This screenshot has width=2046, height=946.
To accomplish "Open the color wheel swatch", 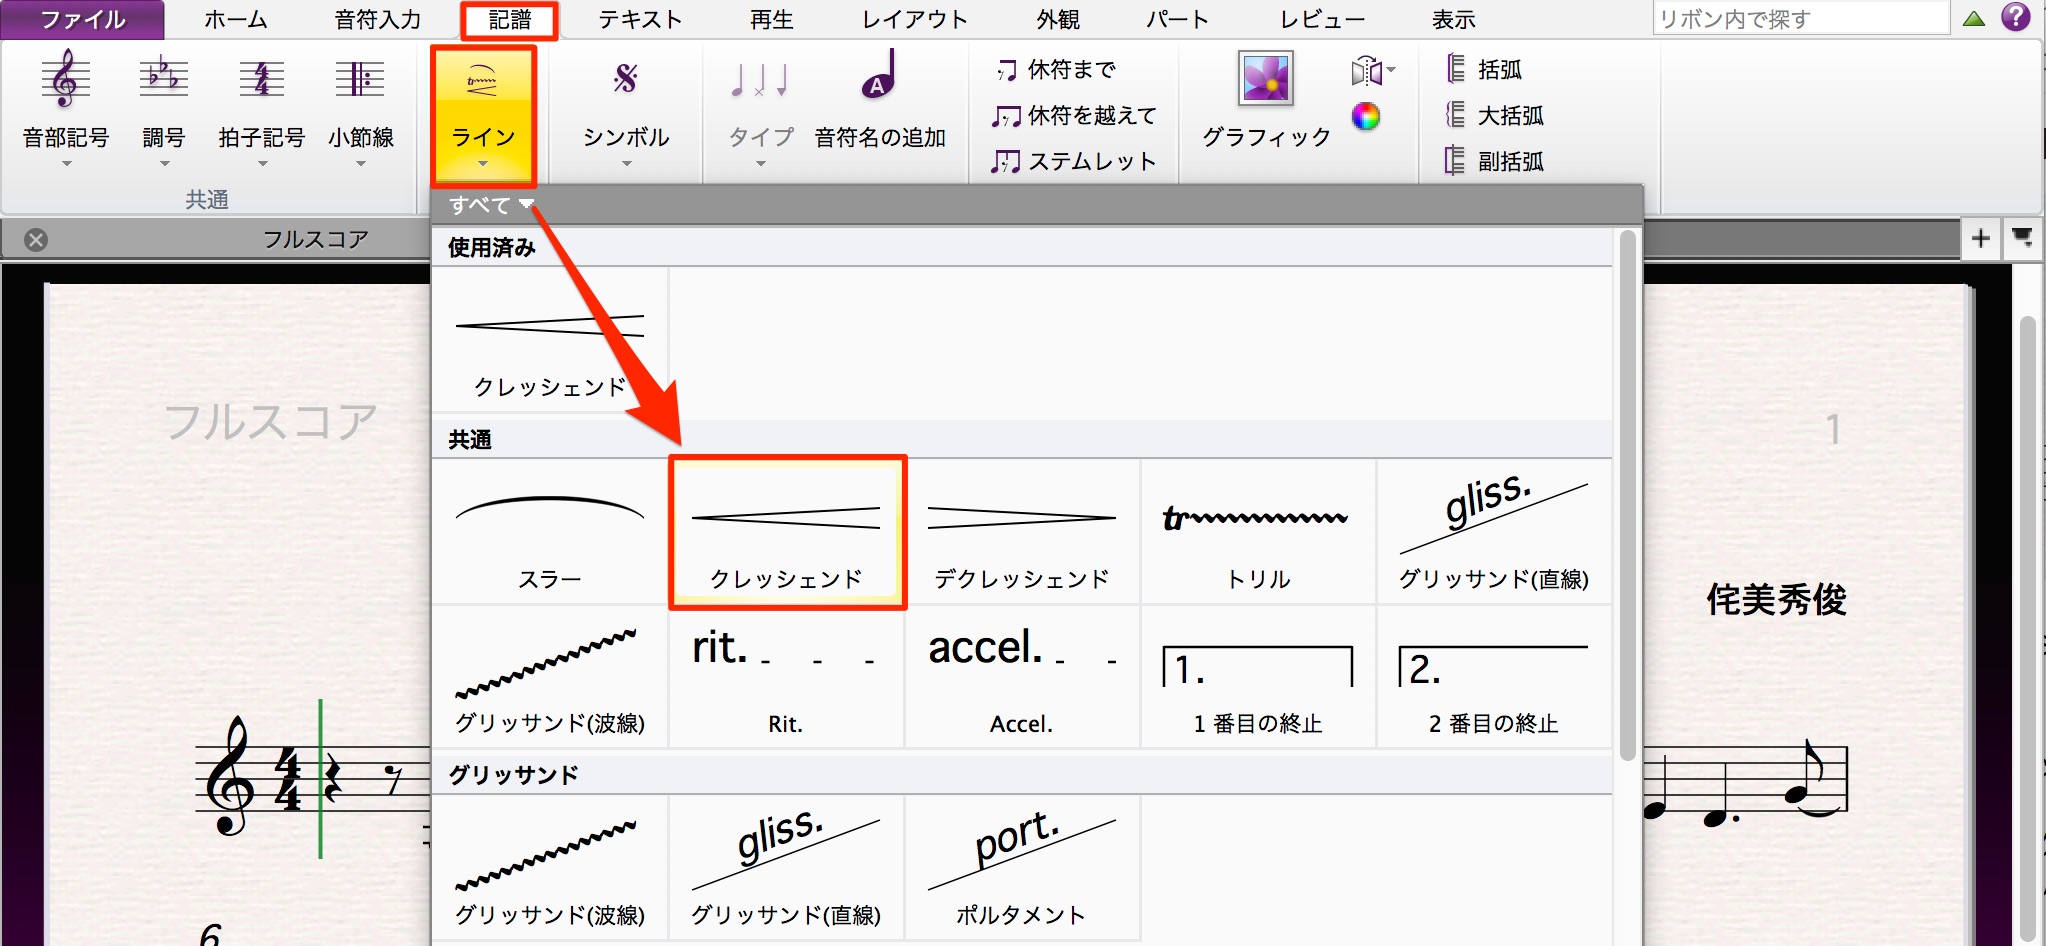I will tap(1366, 117).
